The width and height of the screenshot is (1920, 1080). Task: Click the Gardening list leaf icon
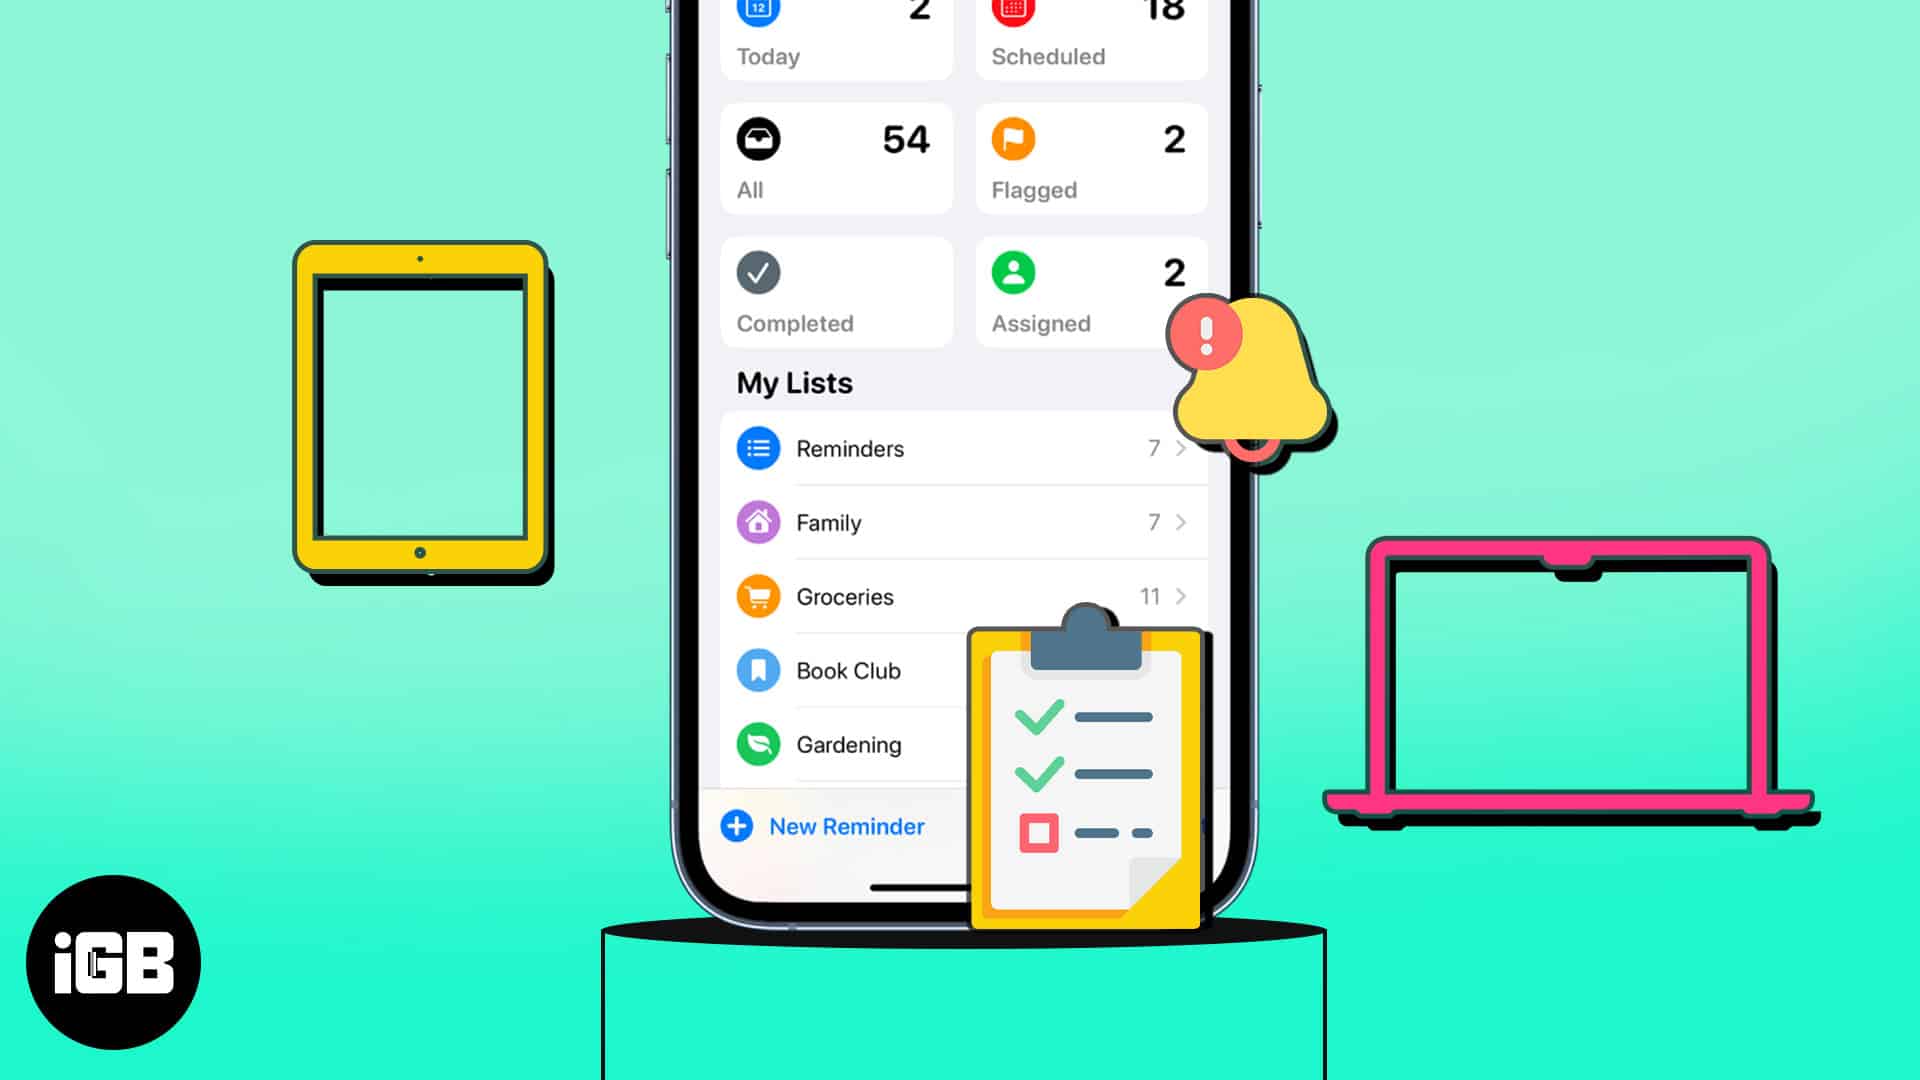(x=758, y=744)
